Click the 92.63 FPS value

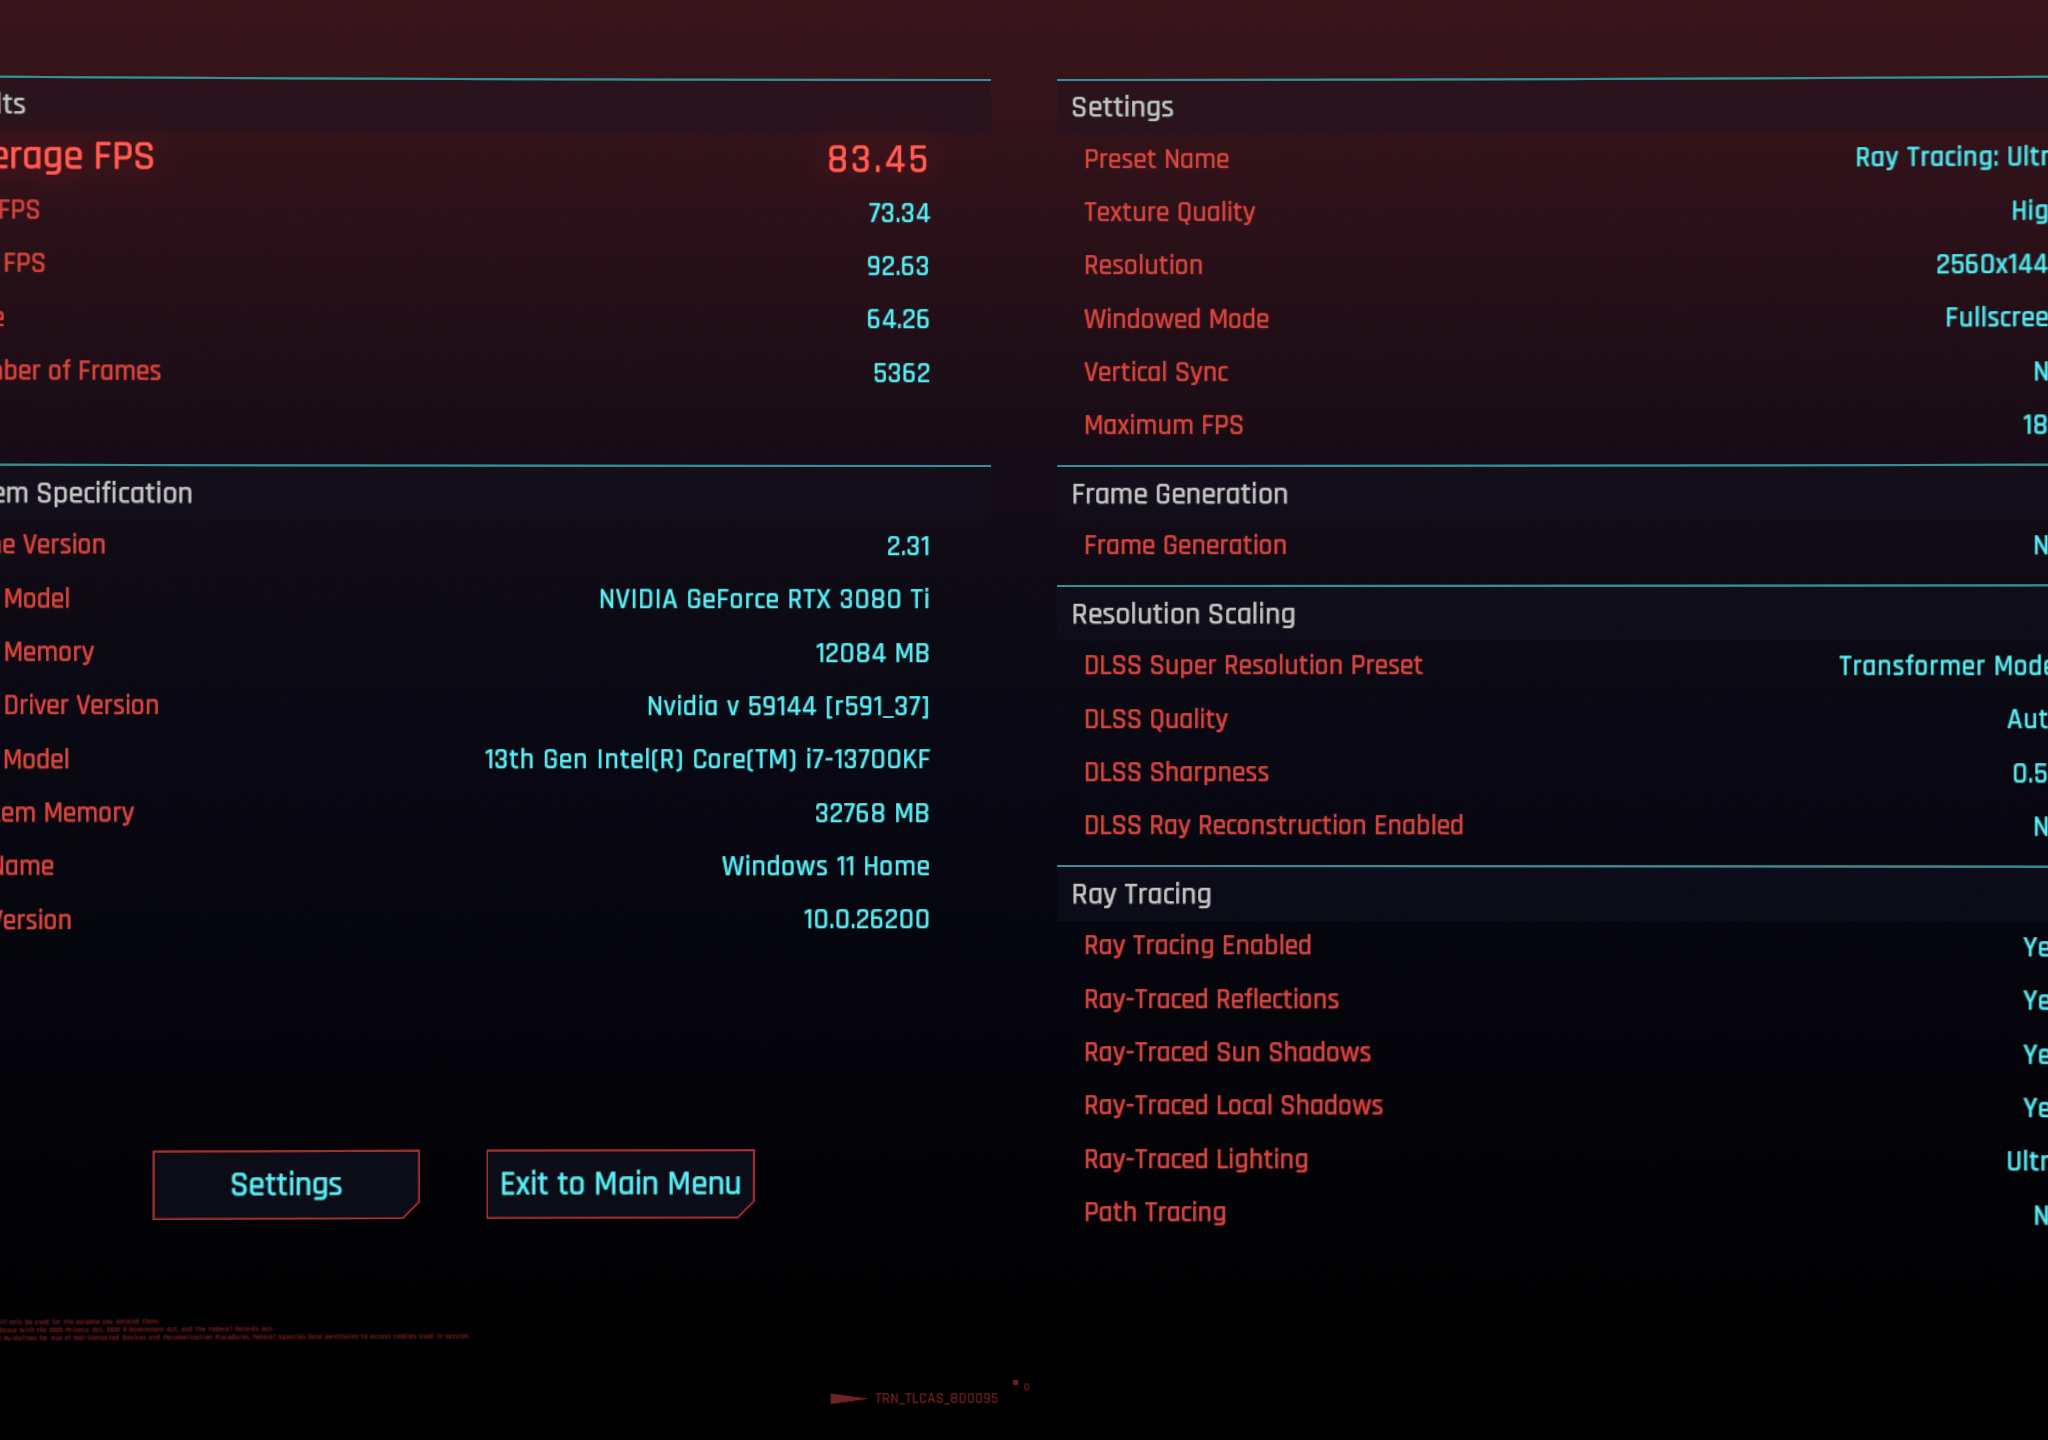pos(897,266)
